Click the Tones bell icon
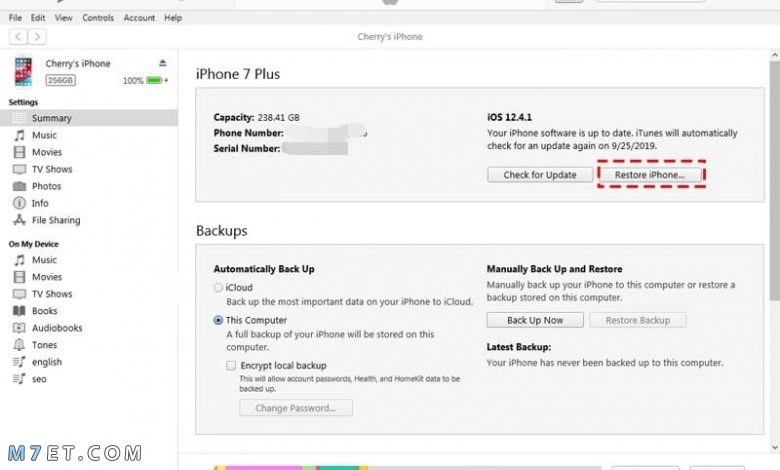Viewport: 780px width, 470px height. pos(19,345)
